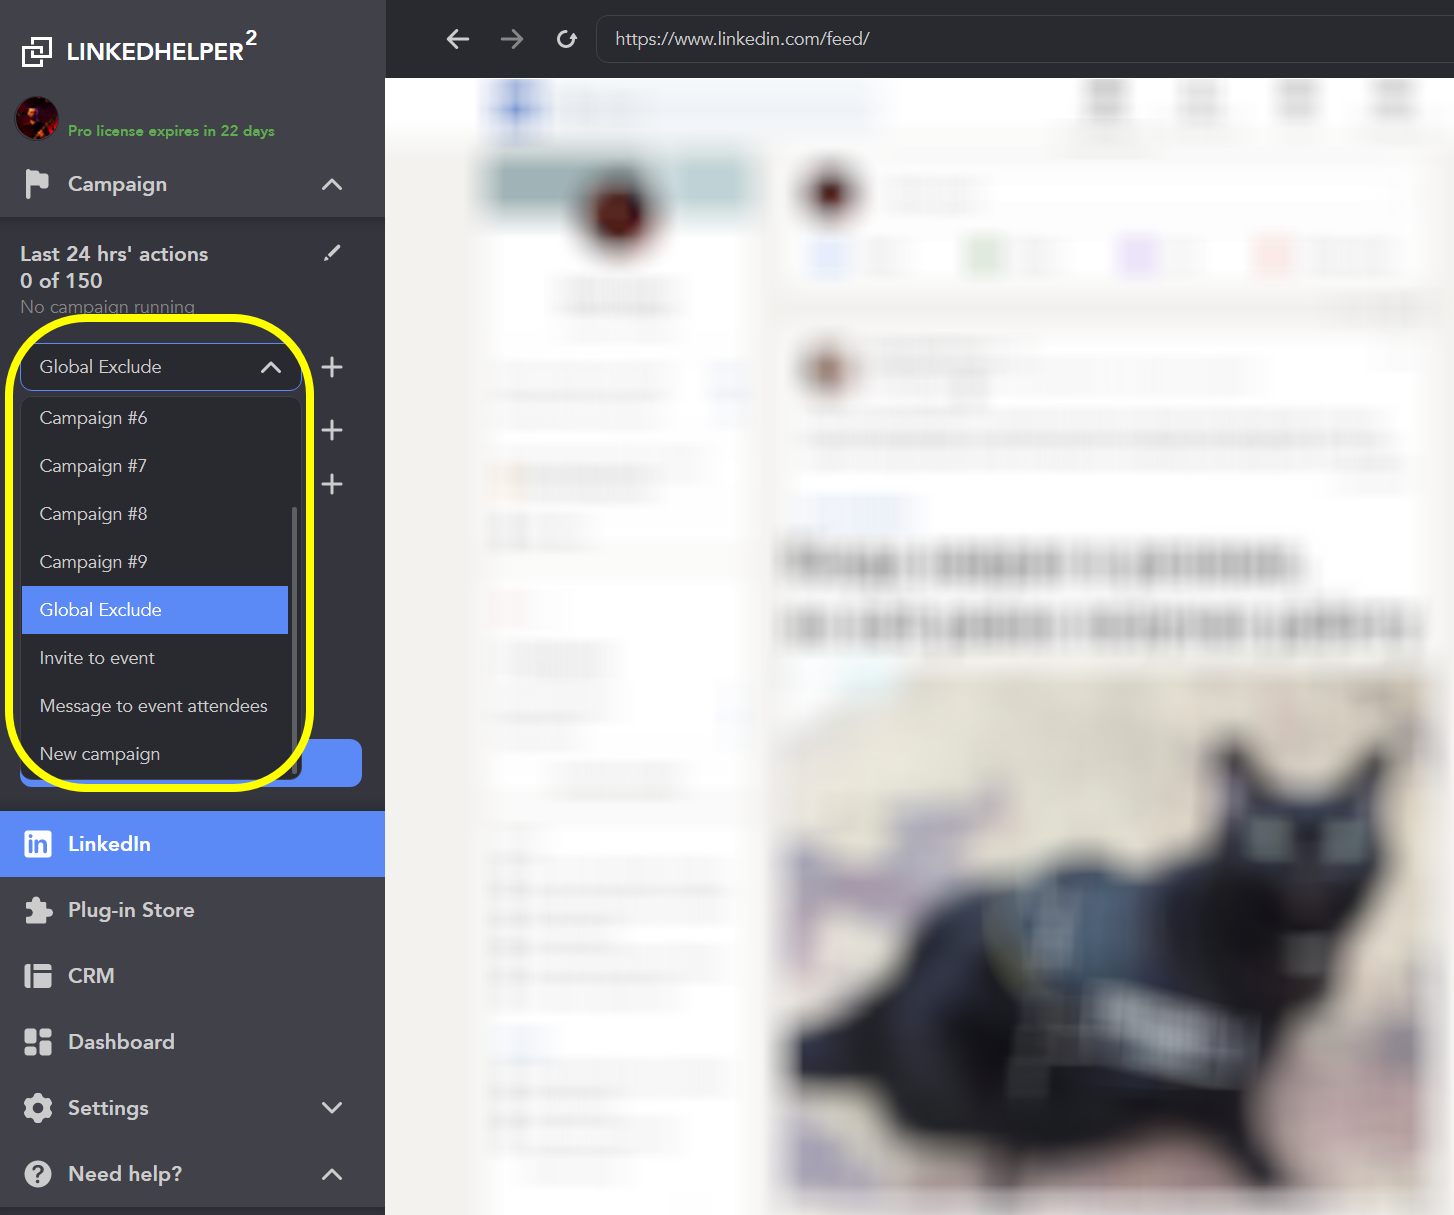
Task: Choose Campaign #9 in the dropdown
Action: (155, 562)
